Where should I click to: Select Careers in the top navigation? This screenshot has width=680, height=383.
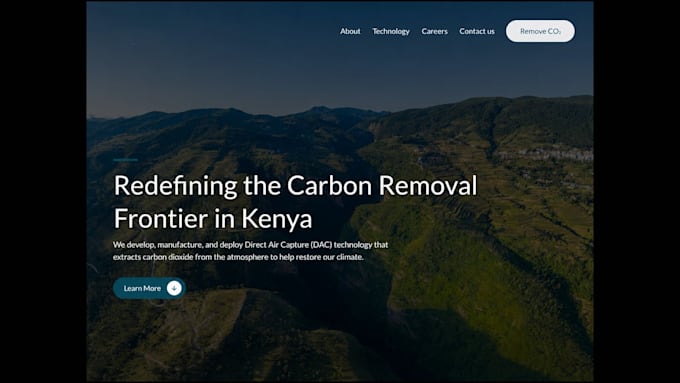coord(434,31)
